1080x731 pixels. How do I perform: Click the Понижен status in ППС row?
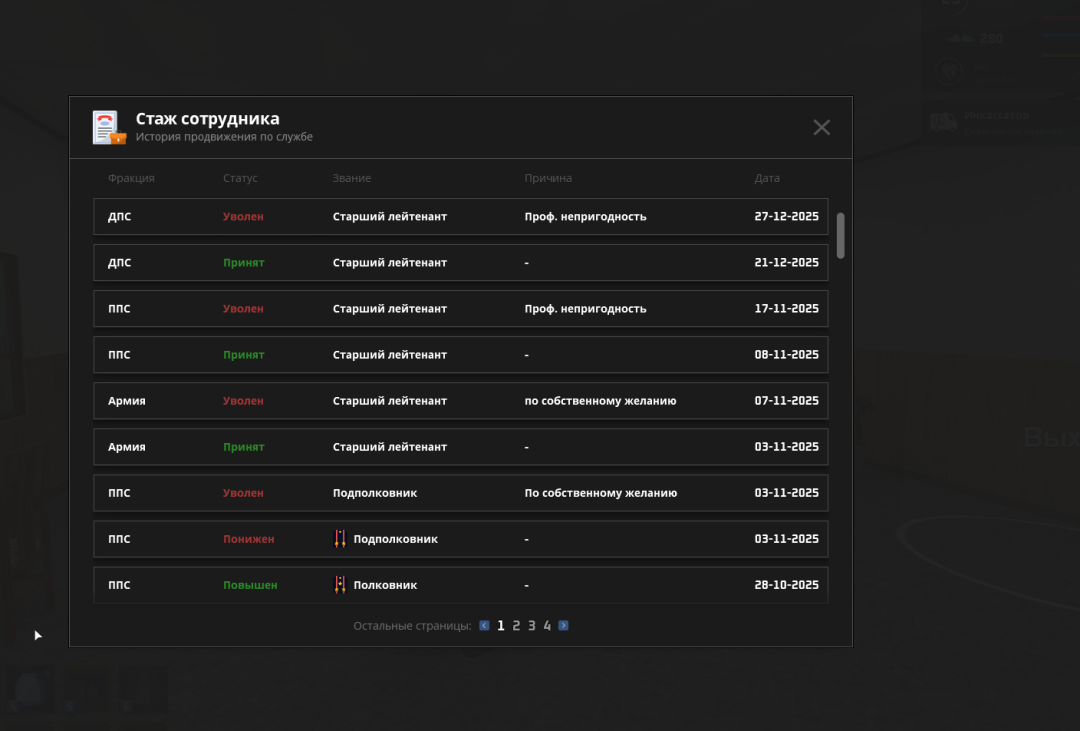click(248, 539)
